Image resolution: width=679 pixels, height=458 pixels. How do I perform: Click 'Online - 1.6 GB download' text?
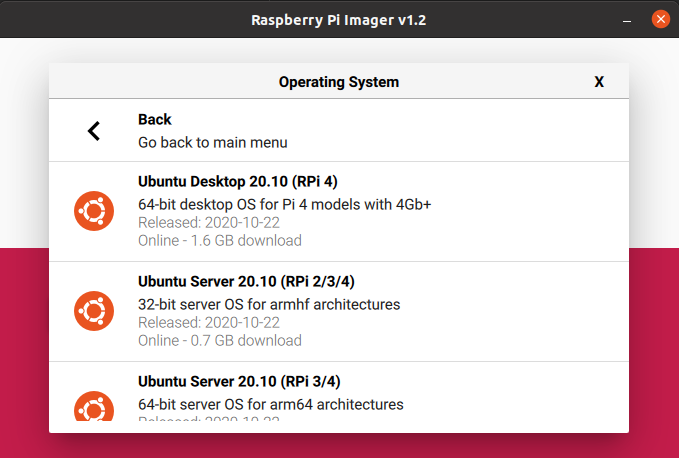[x=220, y=240]
